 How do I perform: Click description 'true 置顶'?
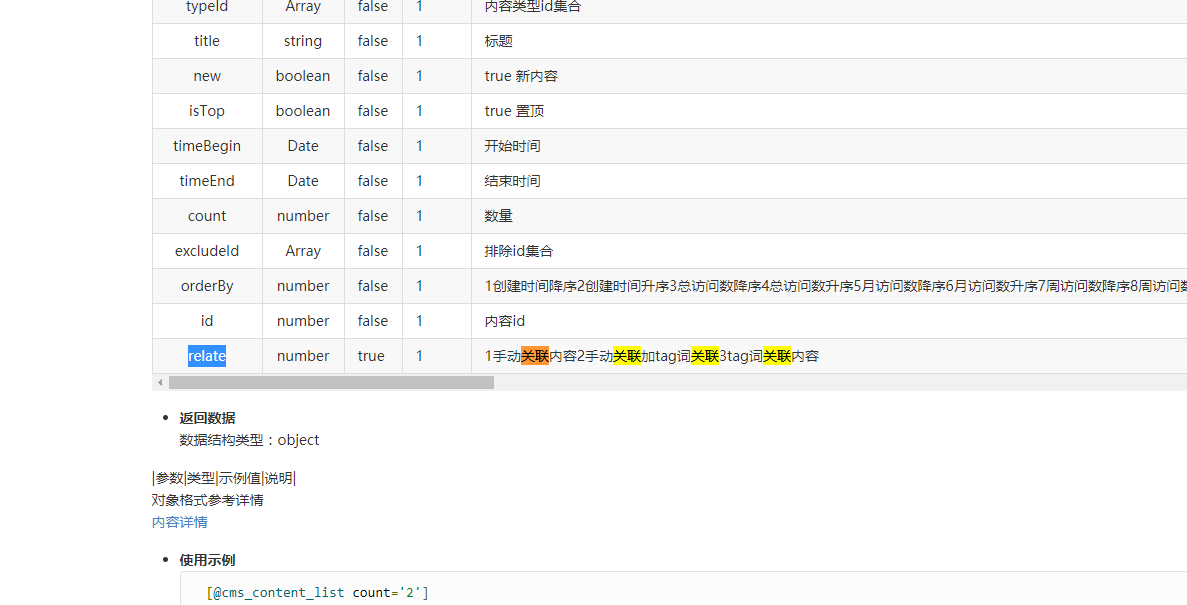(x=514, y=111)
